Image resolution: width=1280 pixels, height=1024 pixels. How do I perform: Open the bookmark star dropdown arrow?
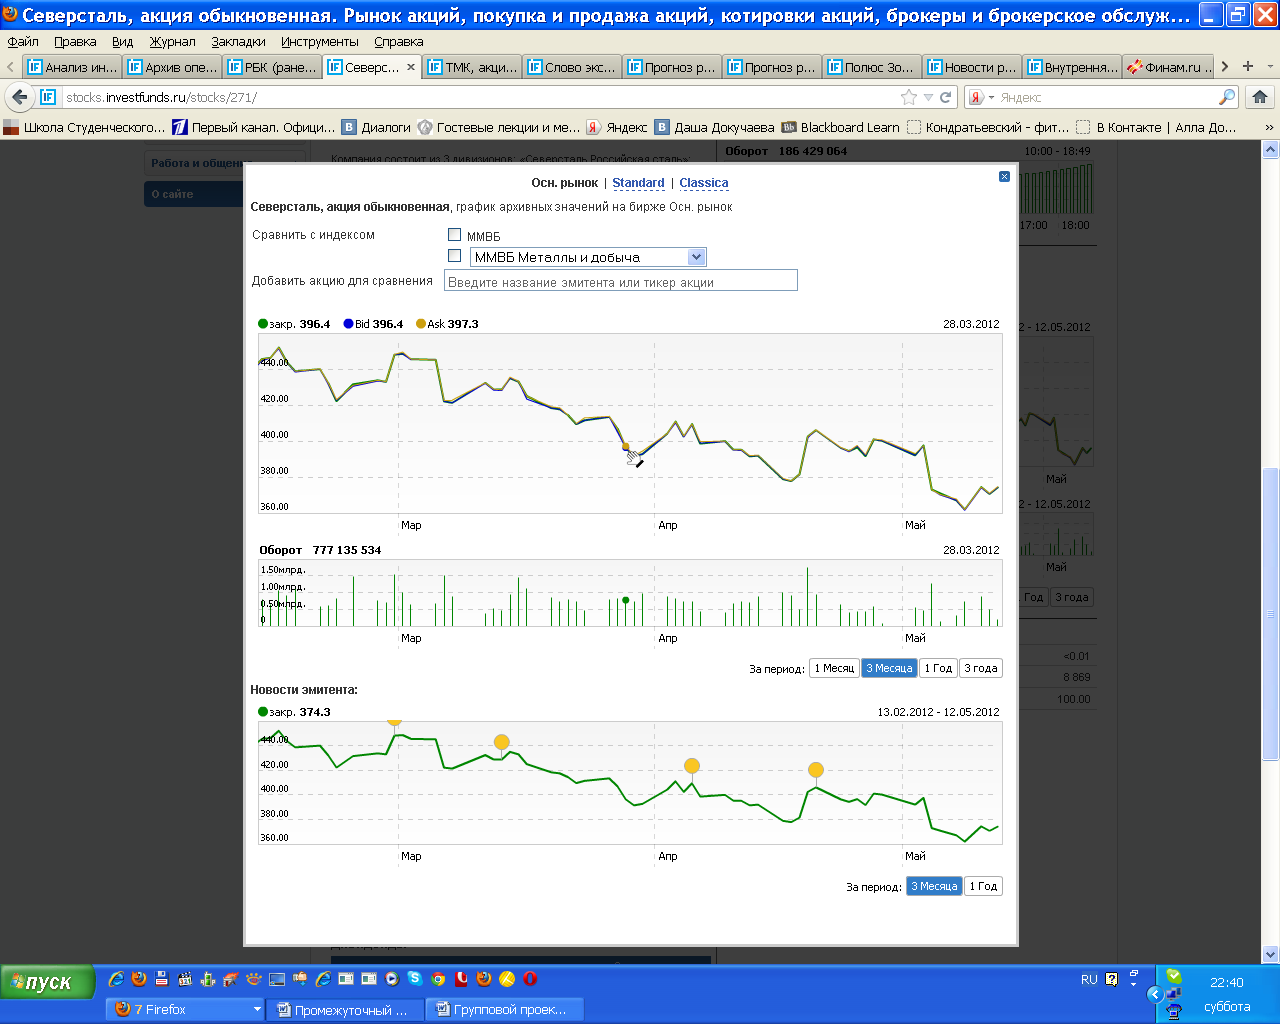928,97
